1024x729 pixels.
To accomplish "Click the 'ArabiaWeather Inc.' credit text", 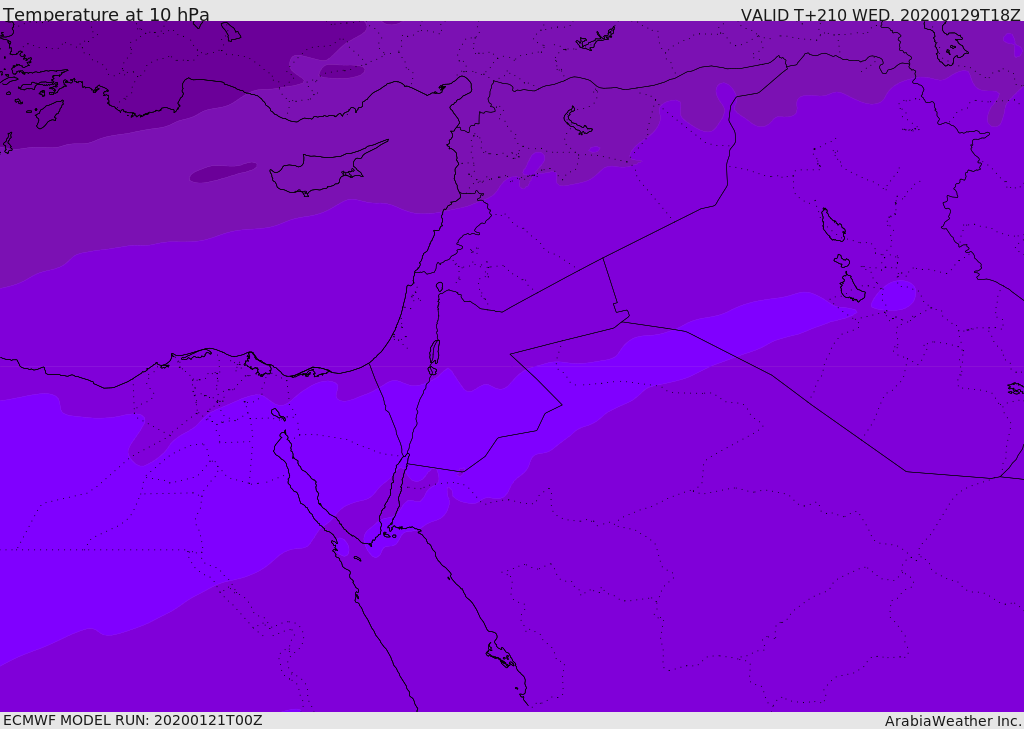I will pos(953,721).
